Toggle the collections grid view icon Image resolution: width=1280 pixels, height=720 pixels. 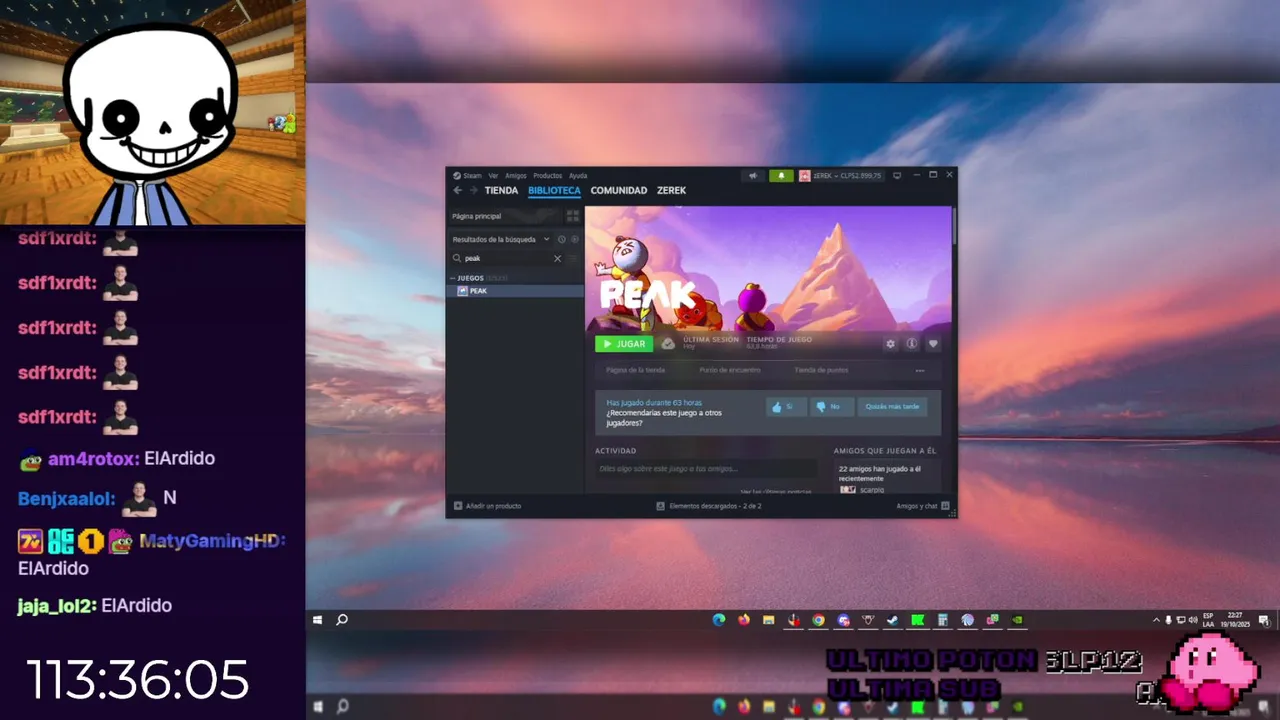pos(573,216)
